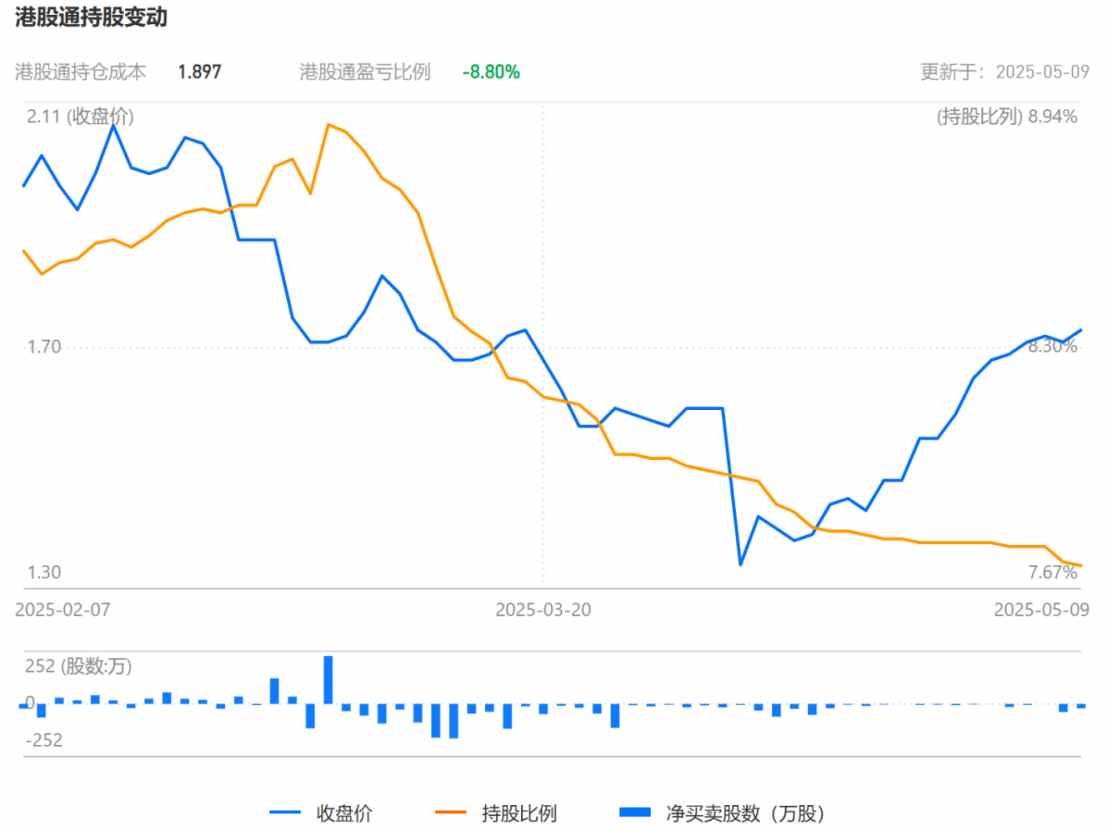Toggle the 持股比例 legend series
Screen dimensions: 1107x831
519,813
